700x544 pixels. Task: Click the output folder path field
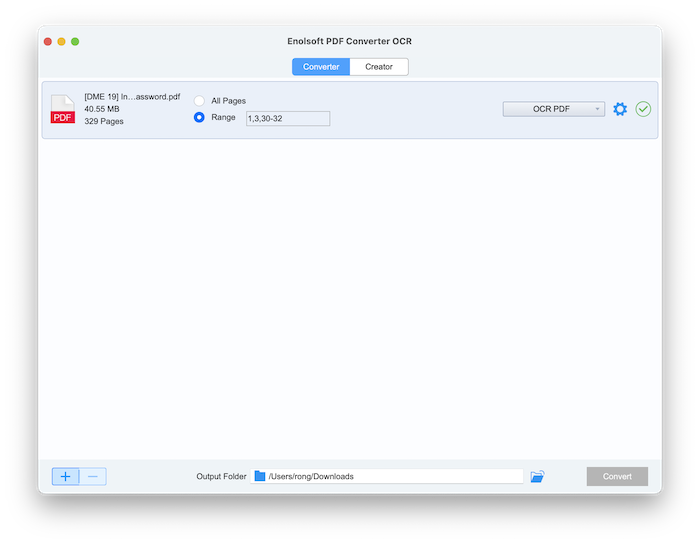click(387, 476)
